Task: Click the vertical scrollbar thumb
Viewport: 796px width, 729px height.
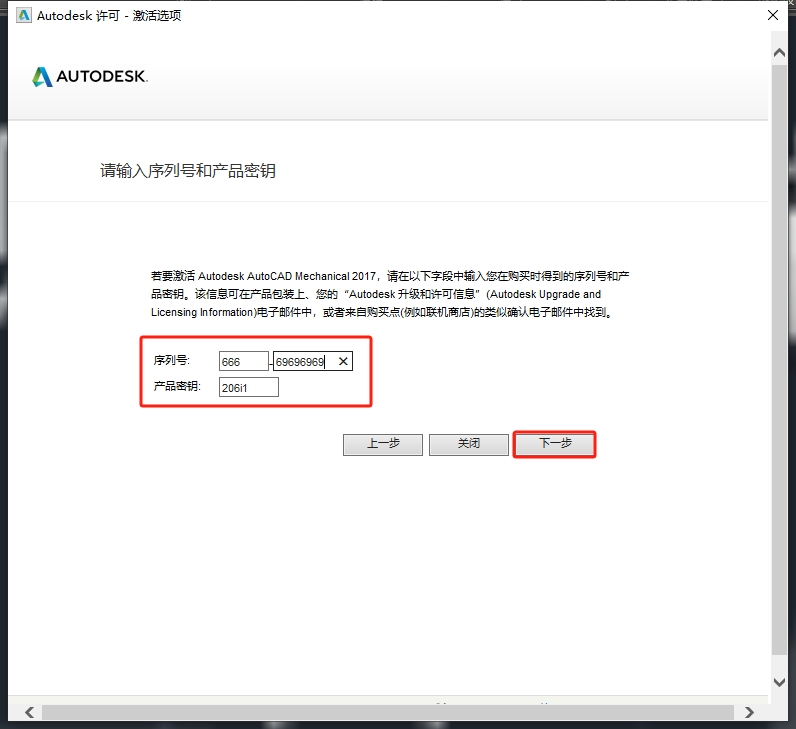Action: [781, 360]
